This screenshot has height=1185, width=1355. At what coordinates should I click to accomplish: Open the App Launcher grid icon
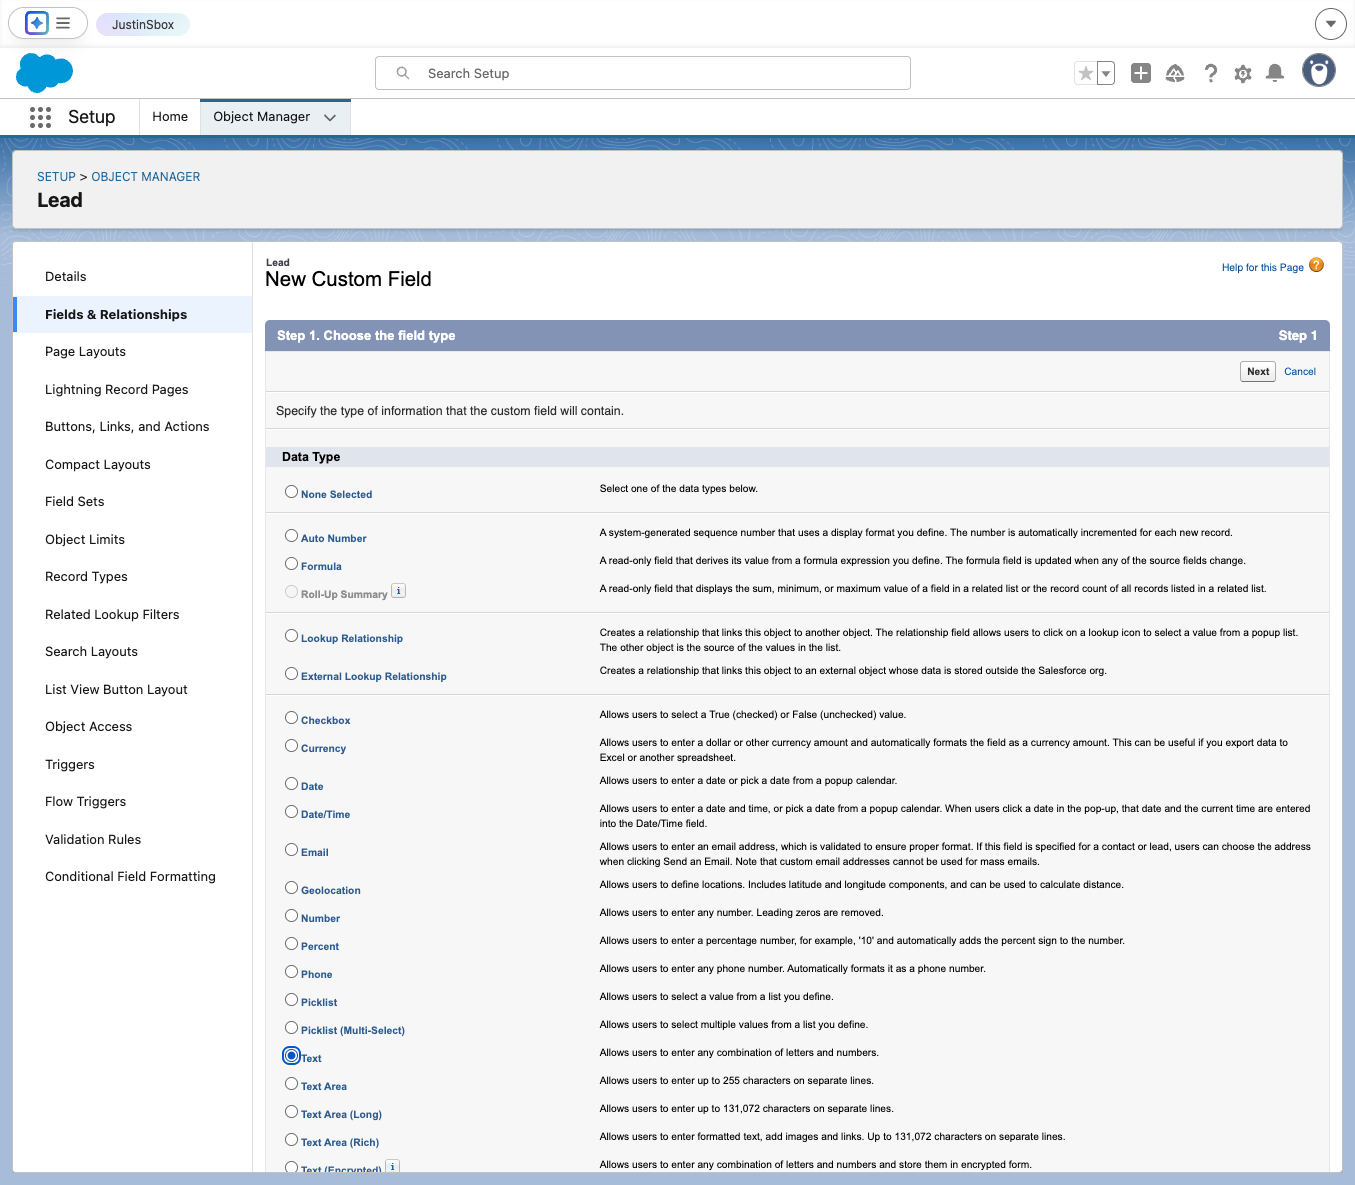(x=40, y=117)
